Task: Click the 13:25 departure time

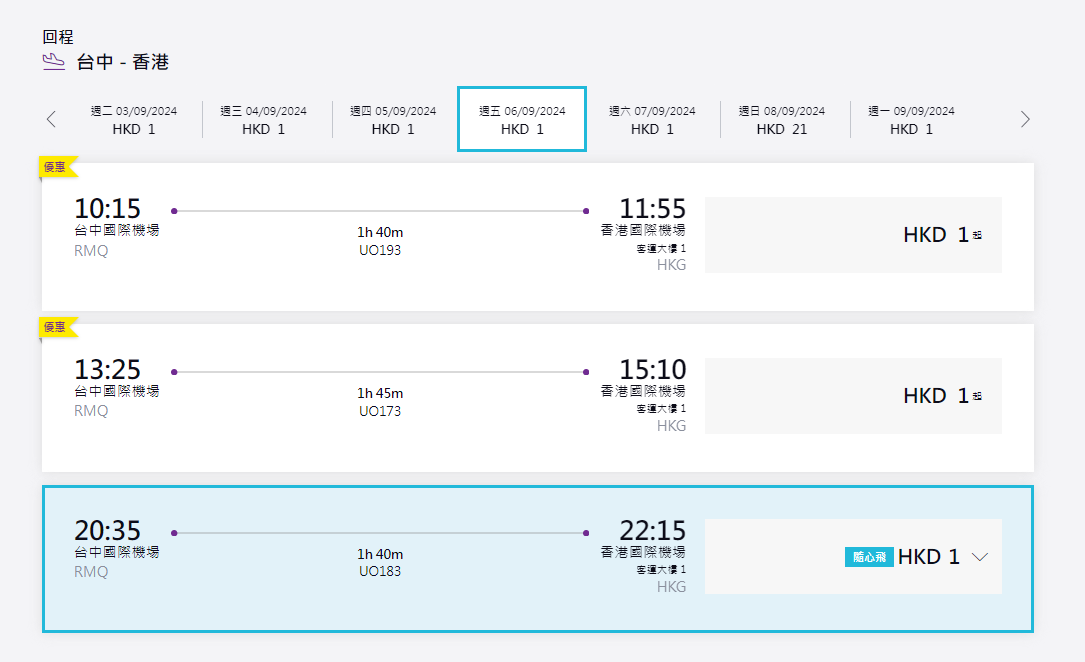Action: (107, 370)
